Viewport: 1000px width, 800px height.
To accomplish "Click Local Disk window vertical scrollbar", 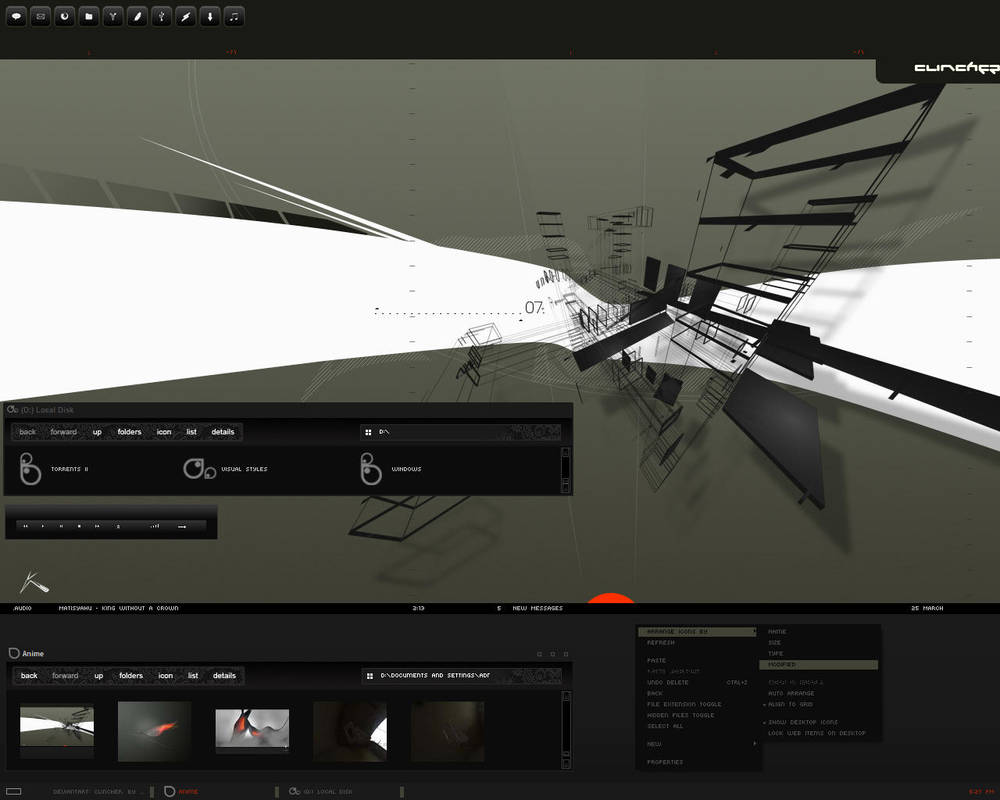I will click(565, 470).
